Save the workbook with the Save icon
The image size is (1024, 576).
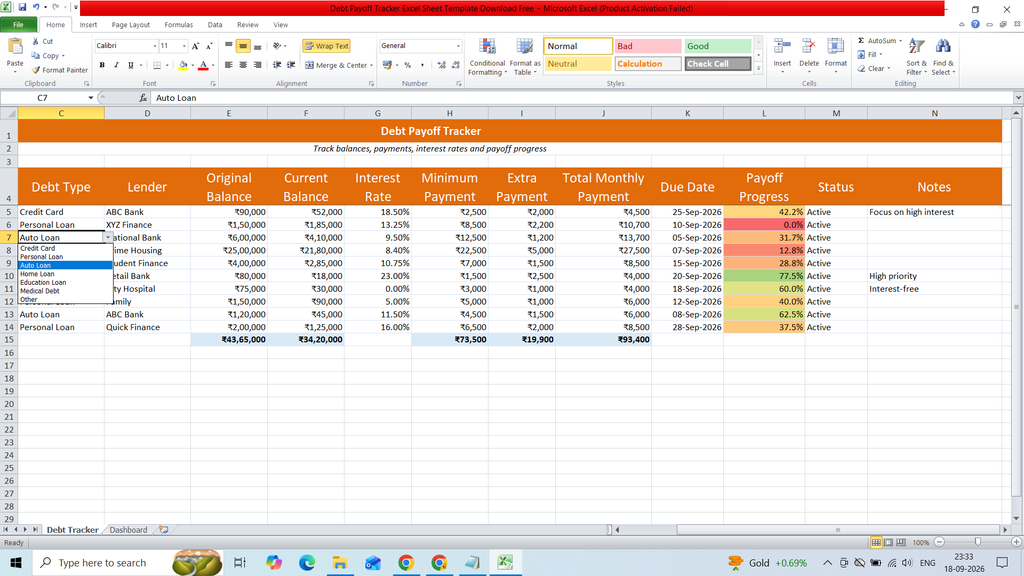pos(22,7)
